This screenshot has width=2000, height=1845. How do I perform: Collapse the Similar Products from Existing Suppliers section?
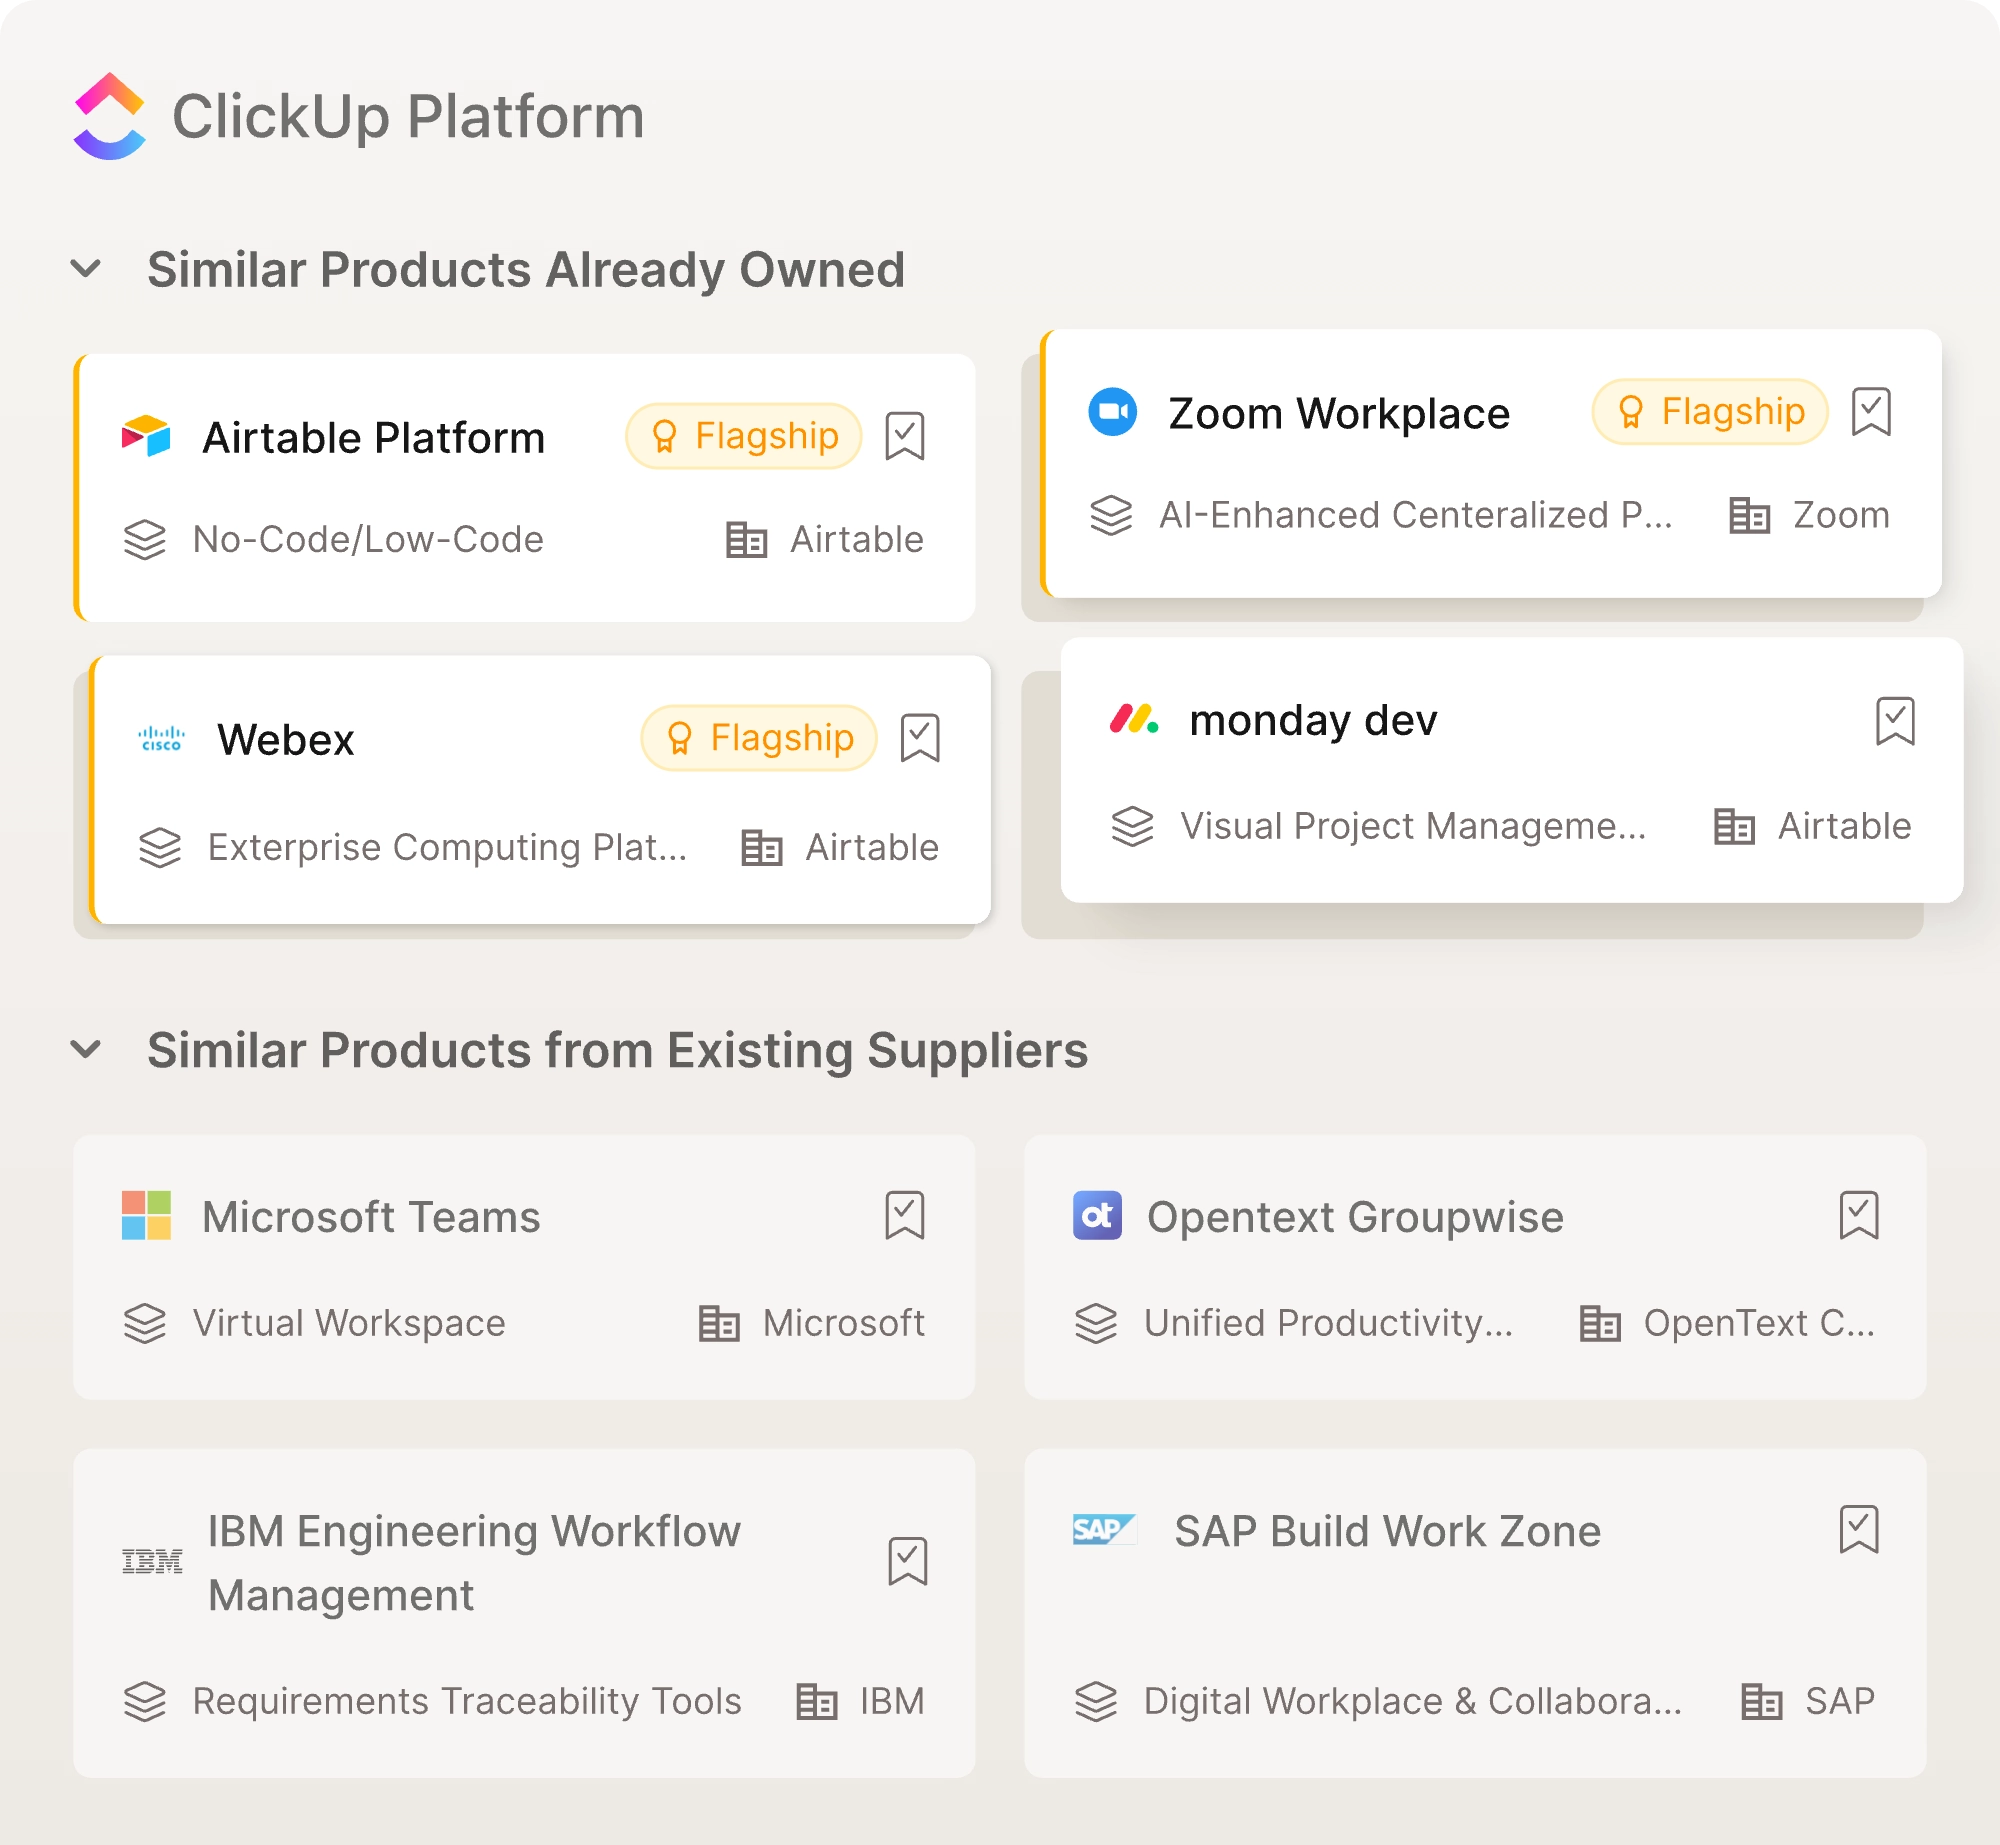coord(87,1049)
